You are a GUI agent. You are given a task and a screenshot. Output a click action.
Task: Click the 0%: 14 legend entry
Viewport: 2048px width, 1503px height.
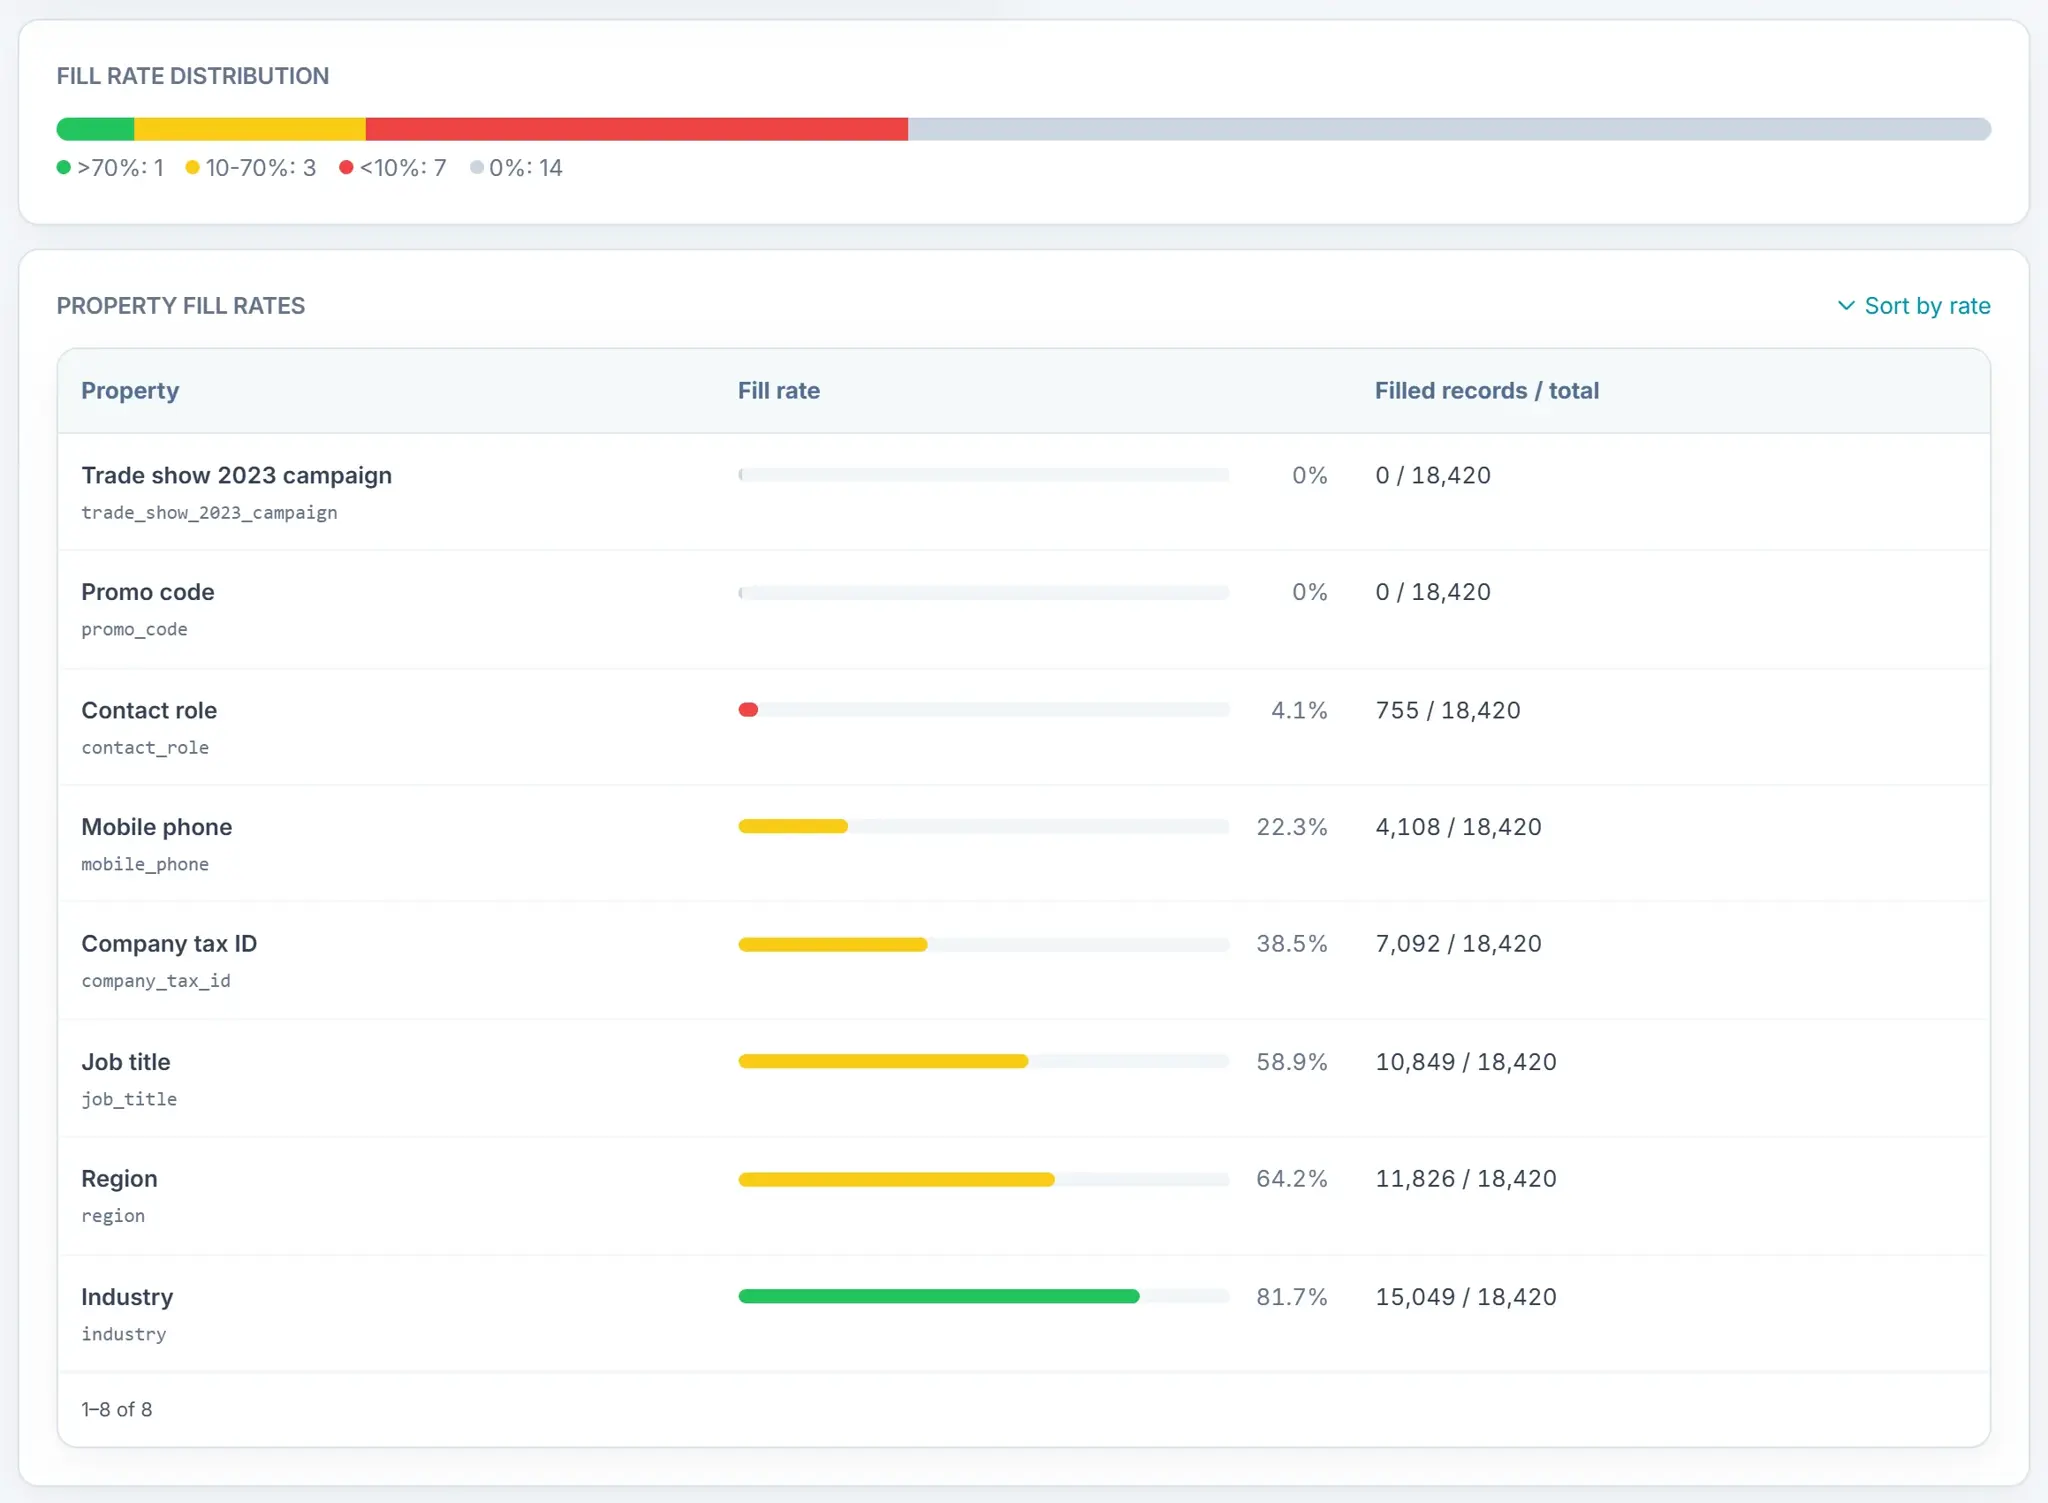click(516, 168)
